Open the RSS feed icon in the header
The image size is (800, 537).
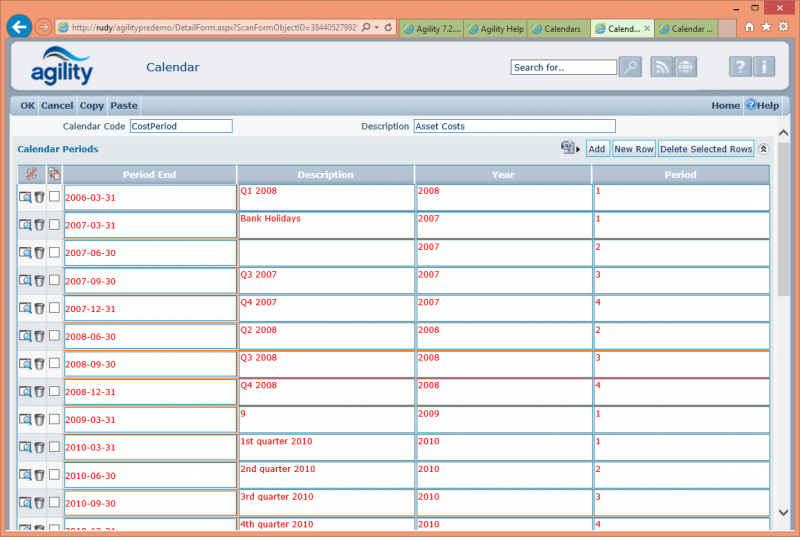662,67
